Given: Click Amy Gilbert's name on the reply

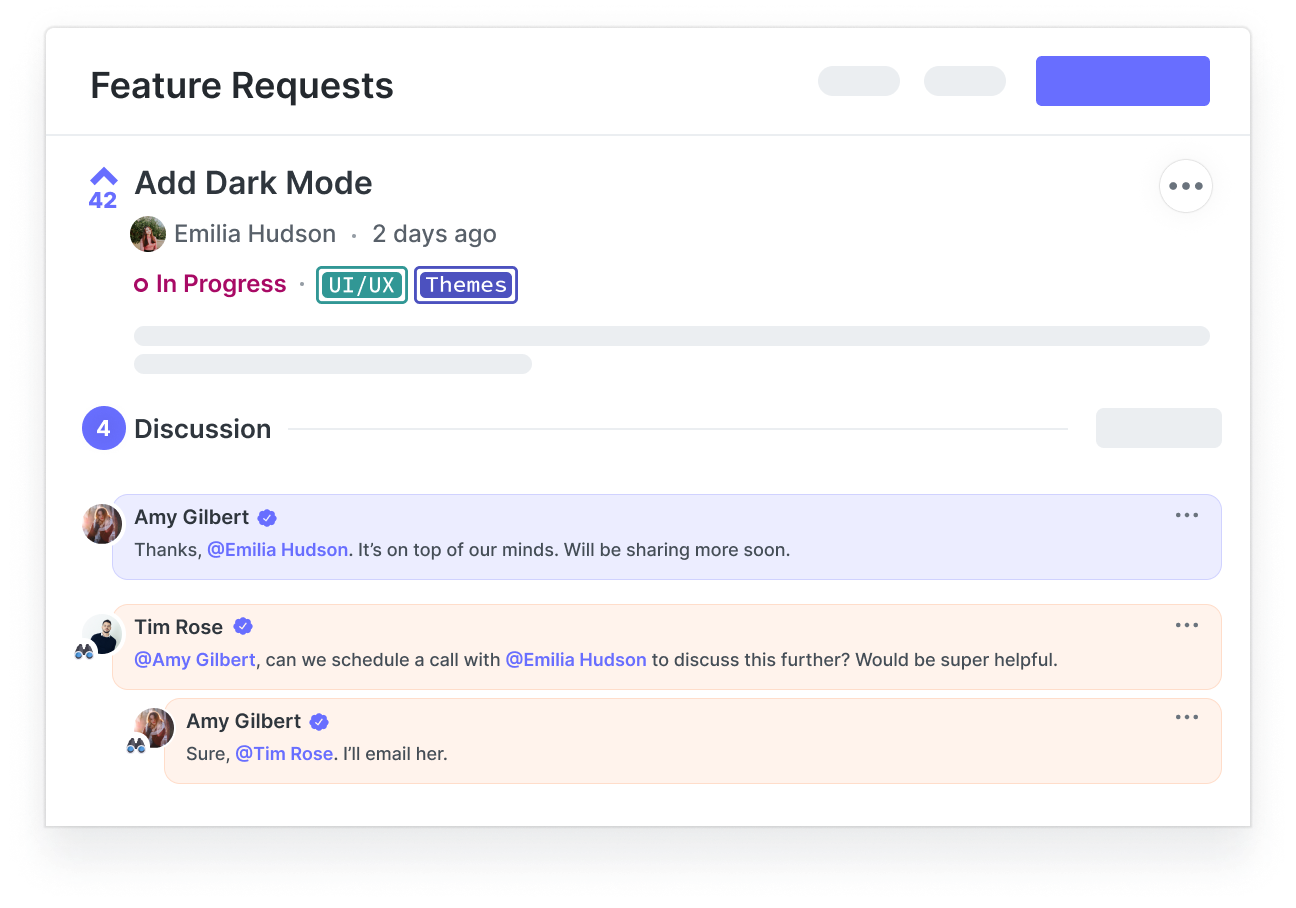Looking at the screenshot, I should (244, 721).
